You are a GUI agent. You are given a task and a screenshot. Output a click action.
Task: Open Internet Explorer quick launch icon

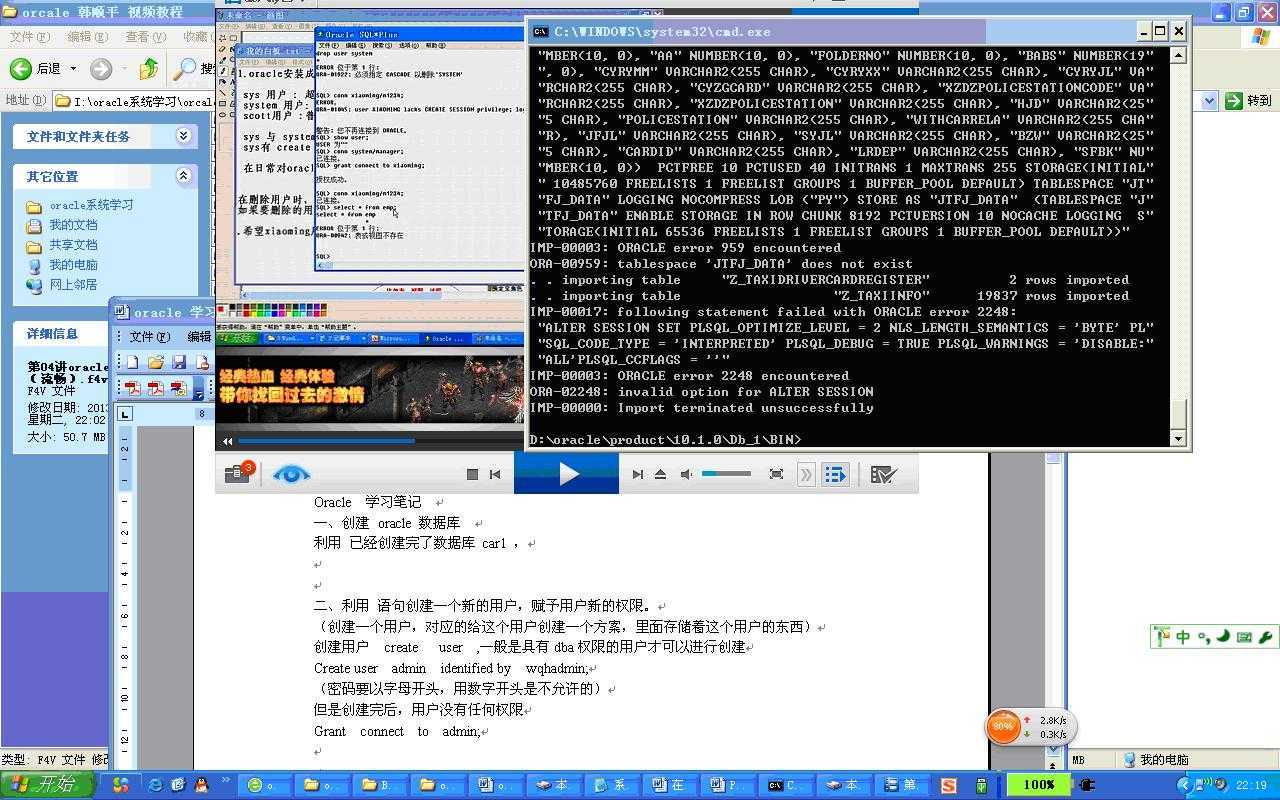(x=156, y=785)
